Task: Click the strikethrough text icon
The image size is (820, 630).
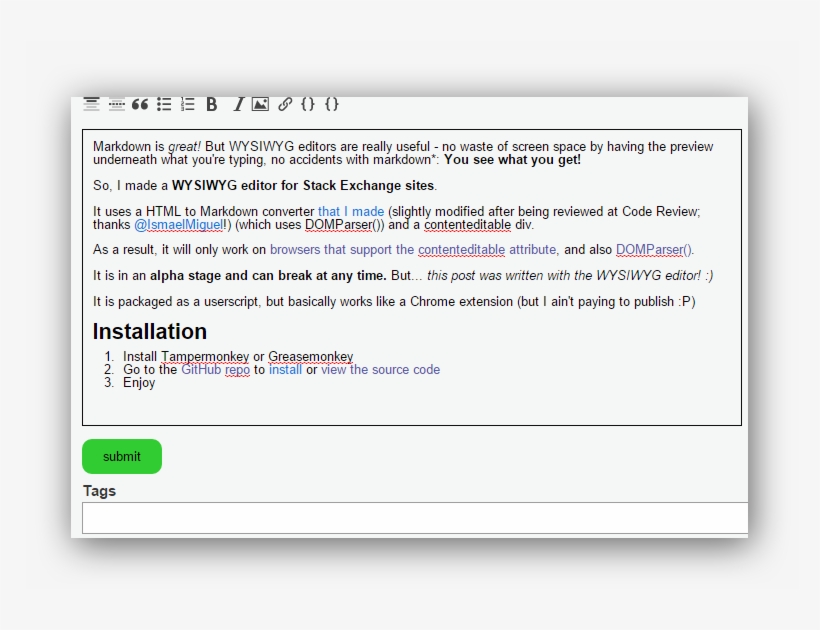Action: (116, 104)
